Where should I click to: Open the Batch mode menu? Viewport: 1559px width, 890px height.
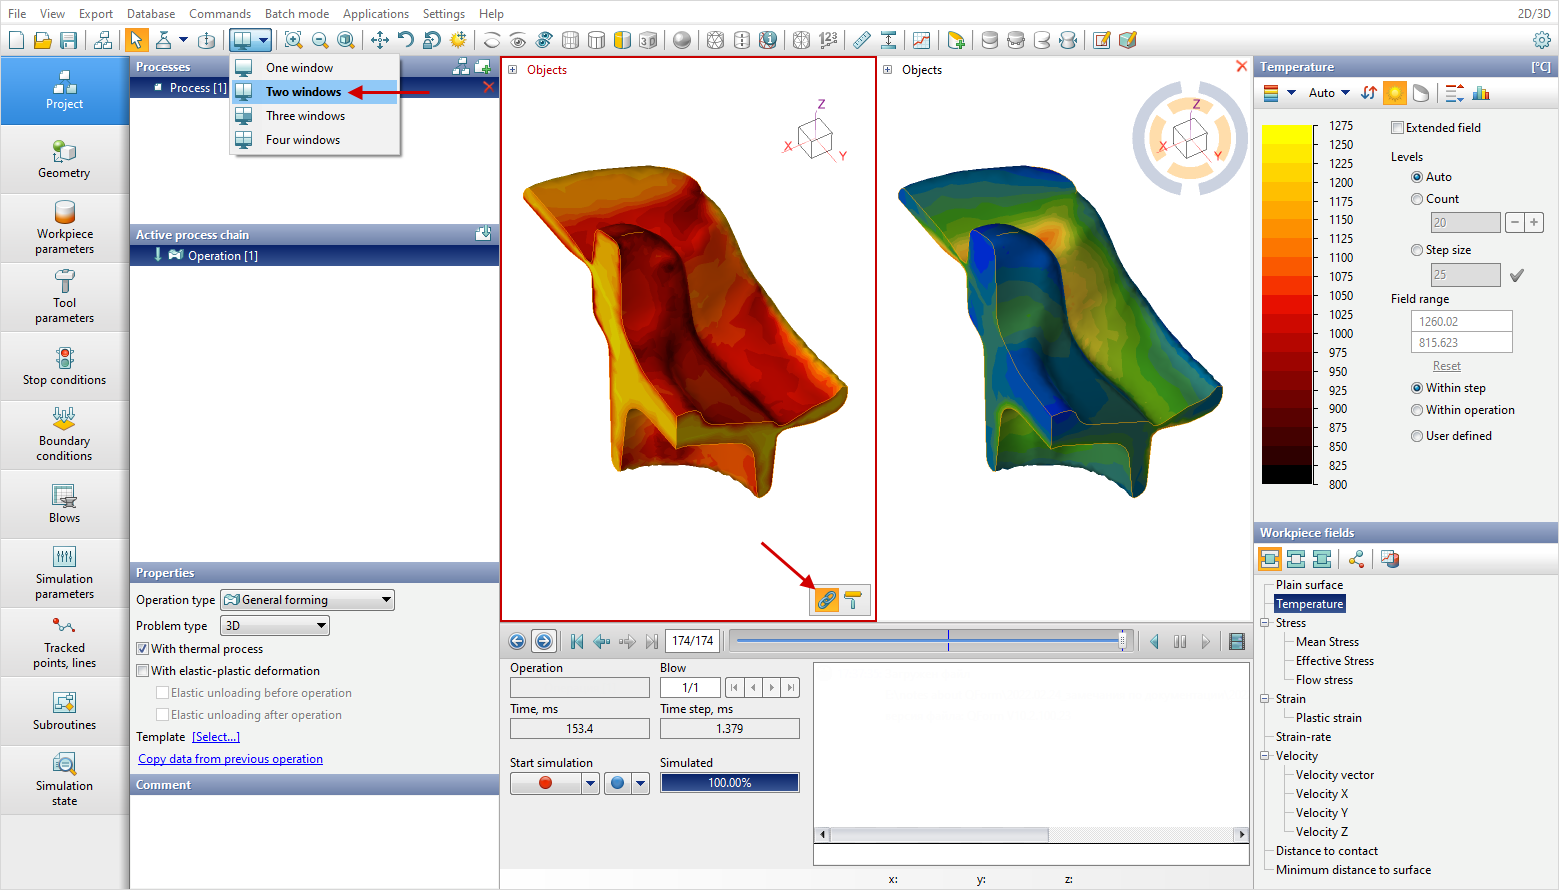coord(297,14)
